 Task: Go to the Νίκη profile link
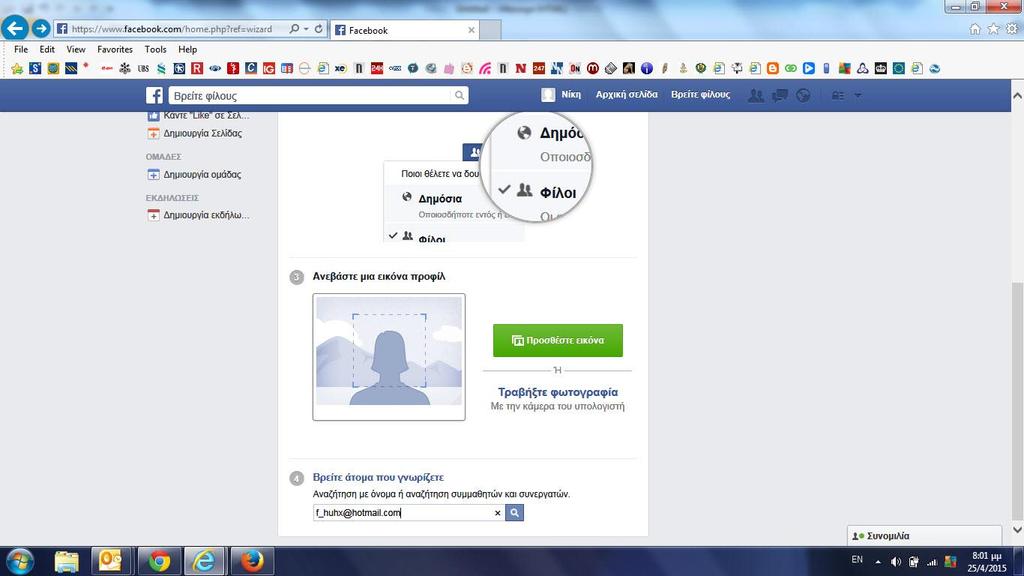[571, 95]
